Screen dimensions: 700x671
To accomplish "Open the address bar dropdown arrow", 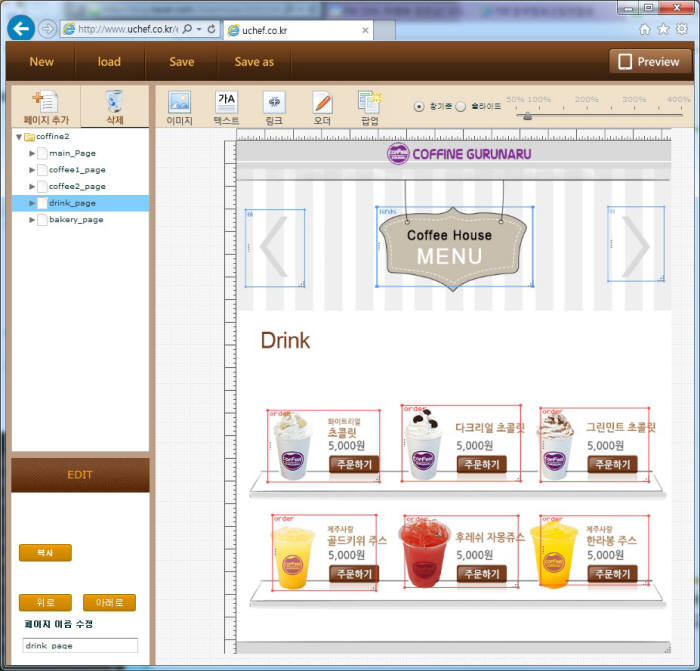I will coord(199,29).
